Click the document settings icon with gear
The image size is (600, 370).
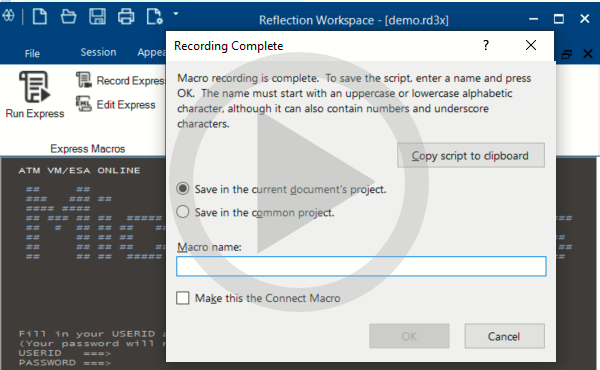pos(155,17)
